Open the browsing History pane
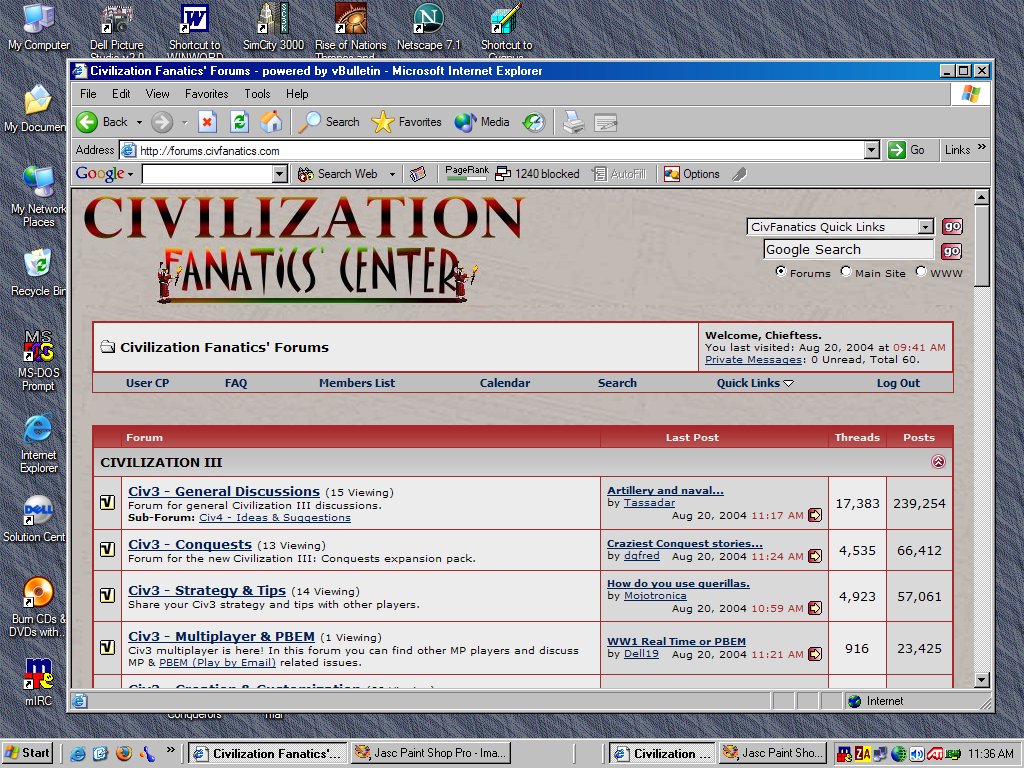This screenshot has width=1024, height=768. click(534, 122)
